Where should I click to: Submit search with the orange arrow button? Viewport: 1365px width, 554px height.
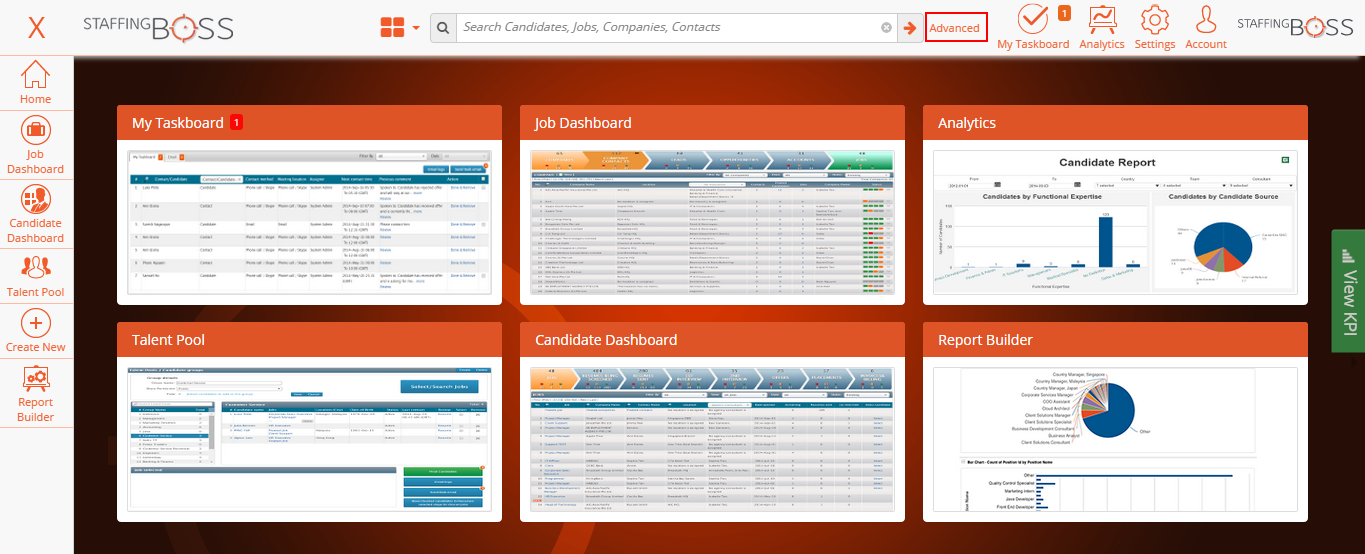910,28
